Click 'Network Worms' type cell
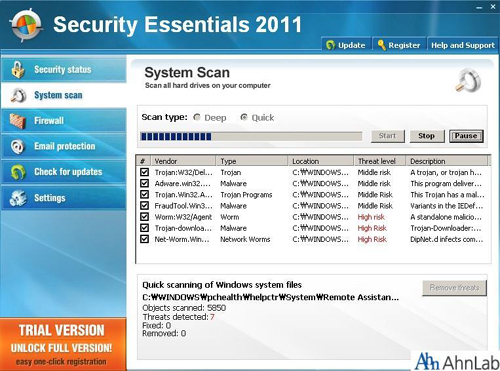The width and height of the screenshot is (500, 371). click(245, 239)
